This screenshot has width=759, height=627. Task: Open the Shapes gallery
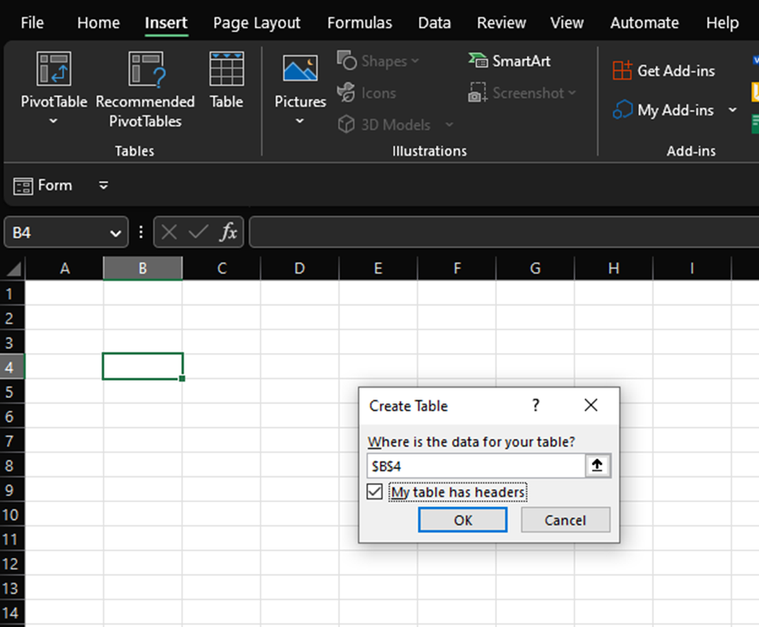pyautogui.click(x=378, y=61)
